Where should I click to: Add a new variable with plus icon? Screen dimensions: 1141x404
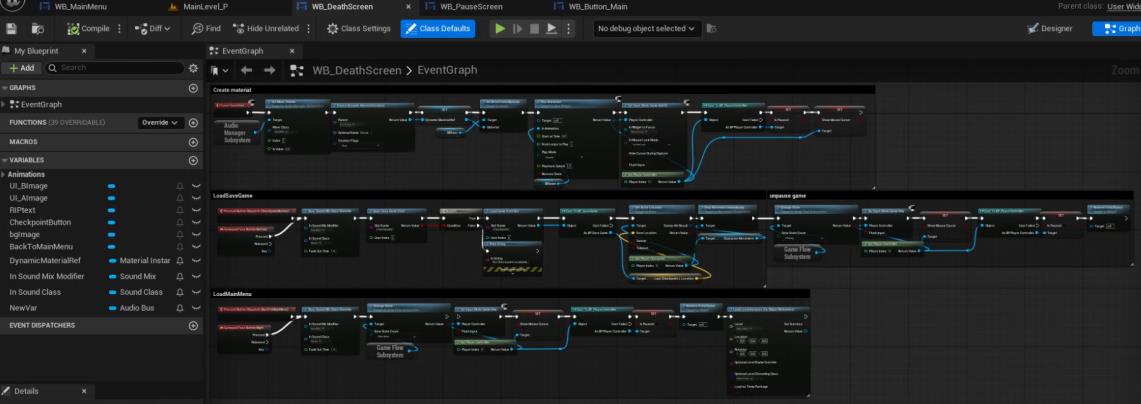(x=193, y=159)
